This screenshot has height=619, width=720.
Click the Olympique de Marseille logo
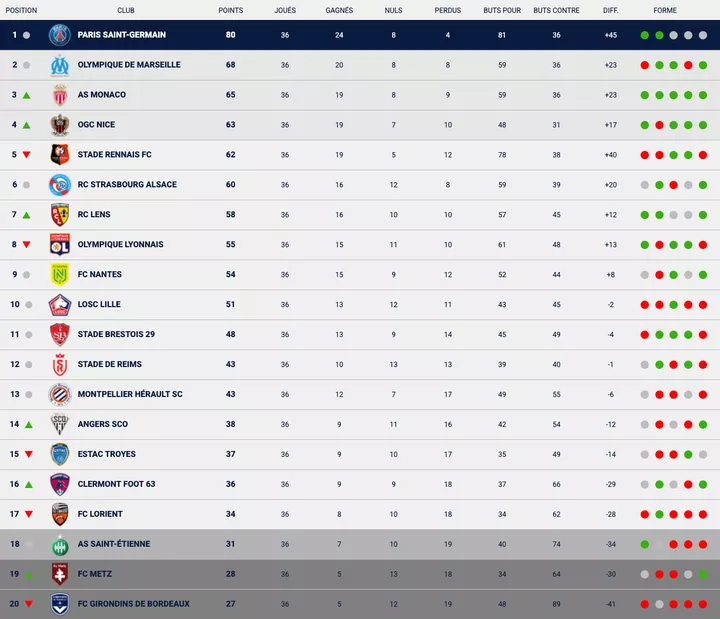(60, 65)
